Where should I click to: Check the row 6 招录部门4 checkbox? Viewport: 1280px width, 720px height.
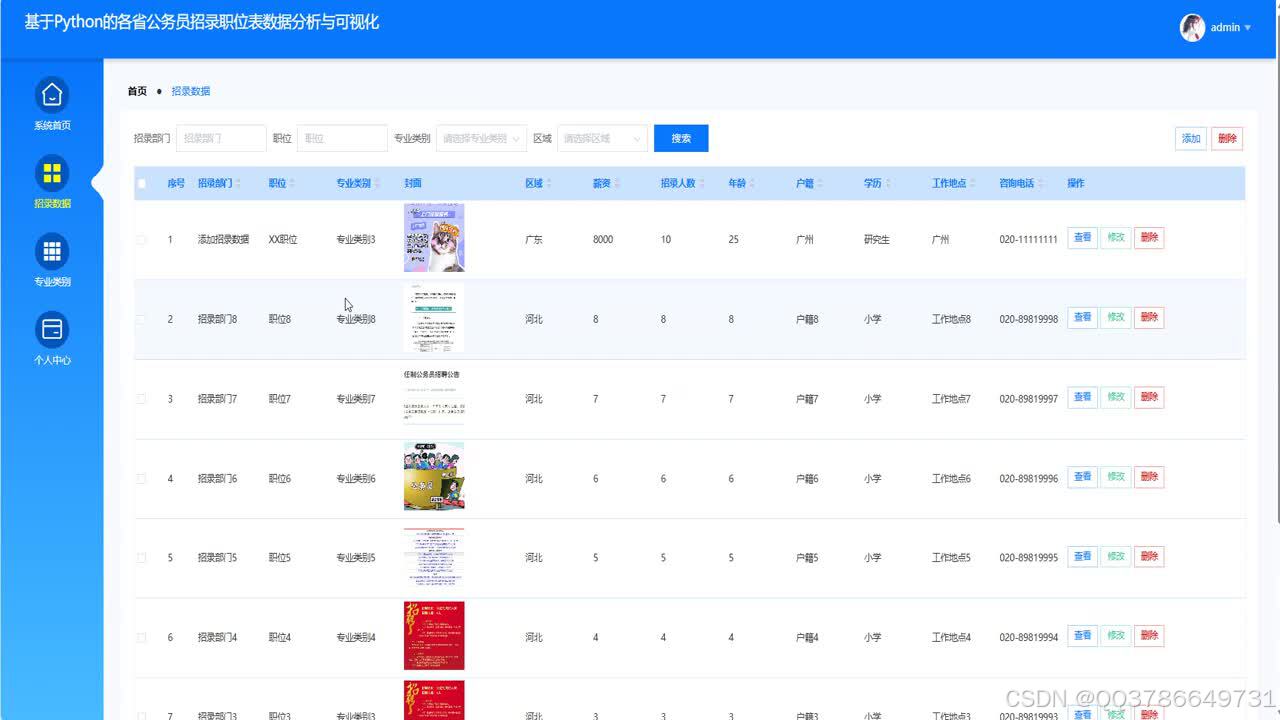click(x=141, y=638)
